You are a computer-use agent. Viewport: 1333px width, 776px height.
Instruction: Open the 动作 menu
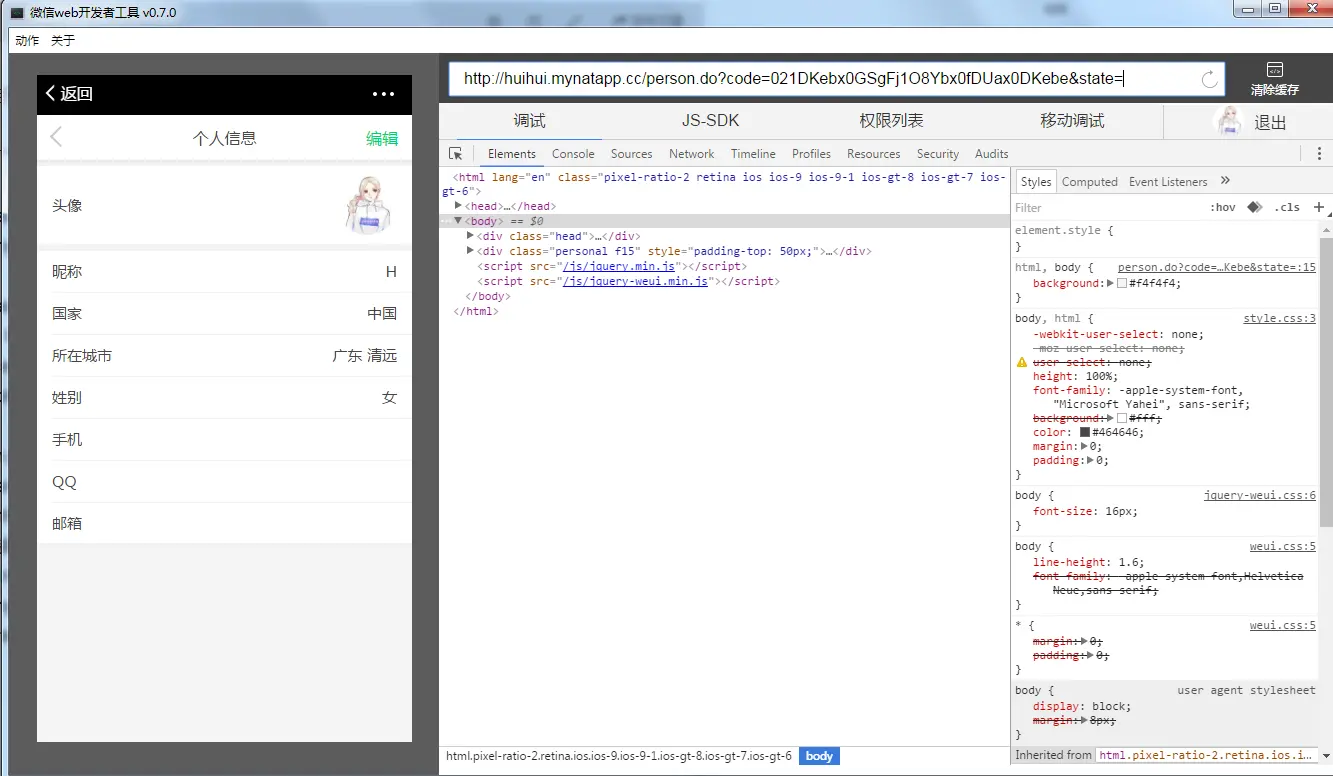coord(27,41)
